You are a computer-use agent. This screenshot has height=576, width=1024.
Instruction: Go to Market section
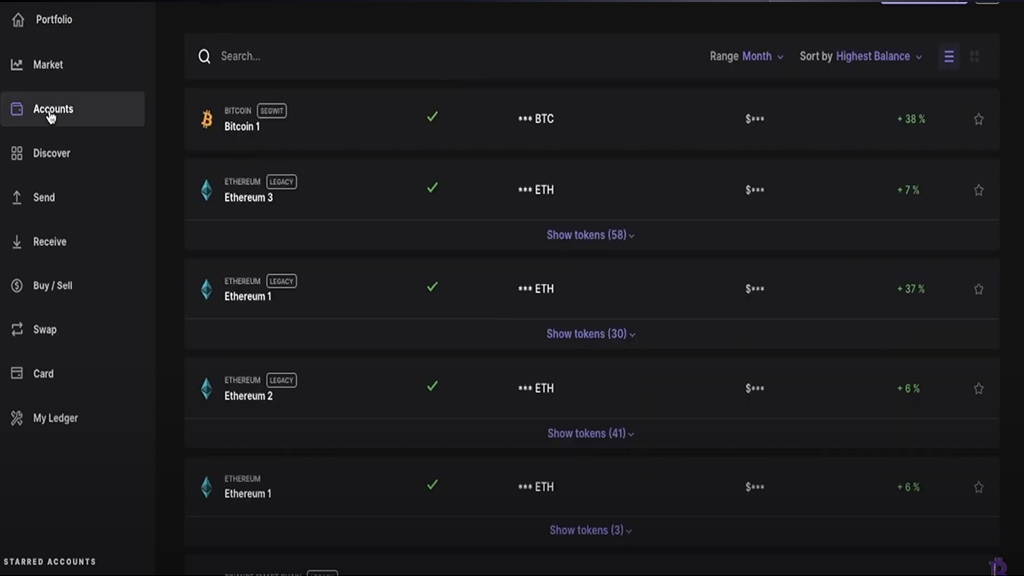point(48,65)
